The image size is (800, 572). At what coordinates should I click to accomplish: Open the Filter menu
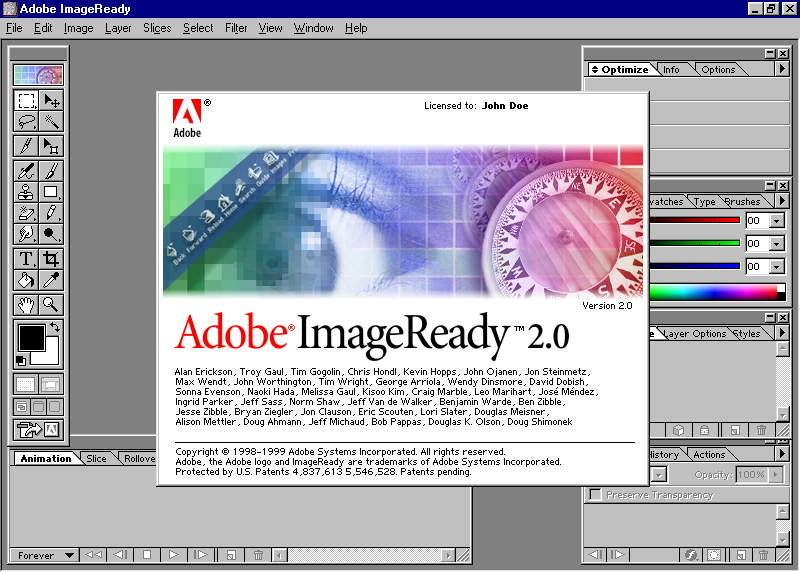236,28
